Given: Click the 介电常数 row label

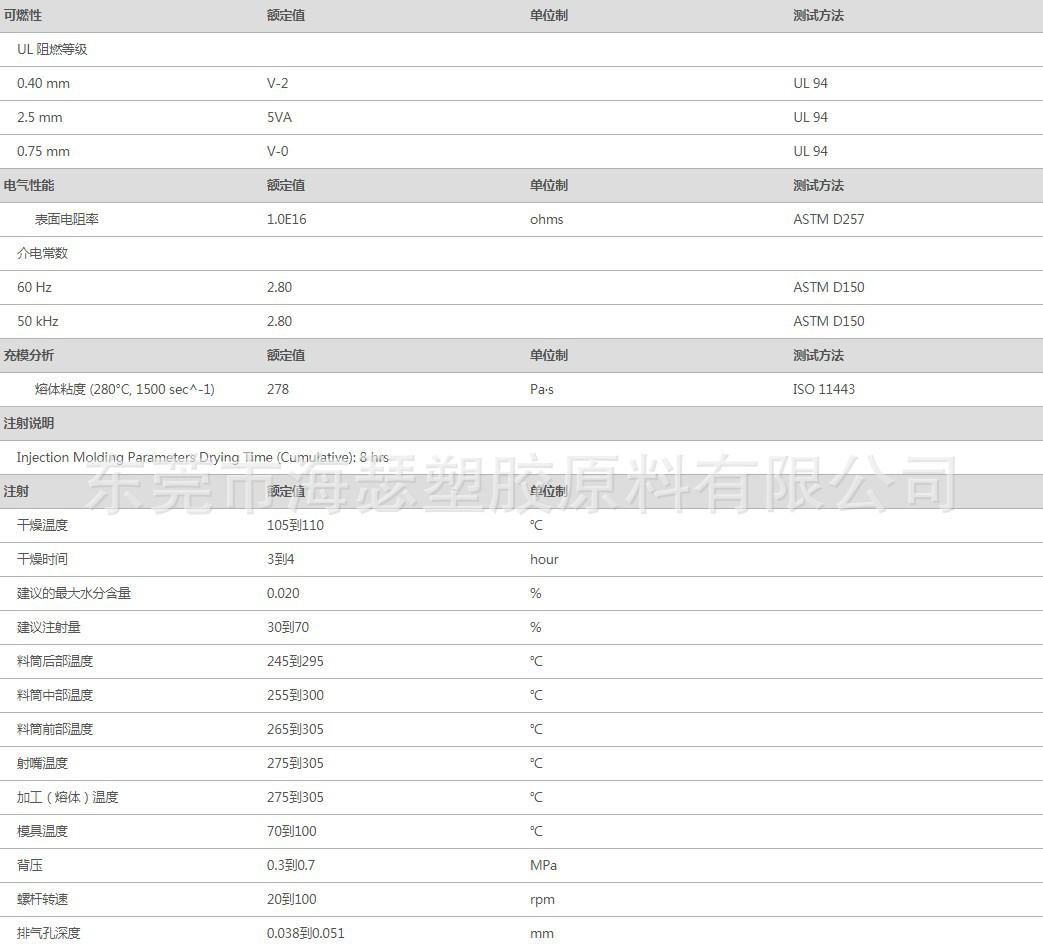Looking at the screenshot, I should point(42,254).
